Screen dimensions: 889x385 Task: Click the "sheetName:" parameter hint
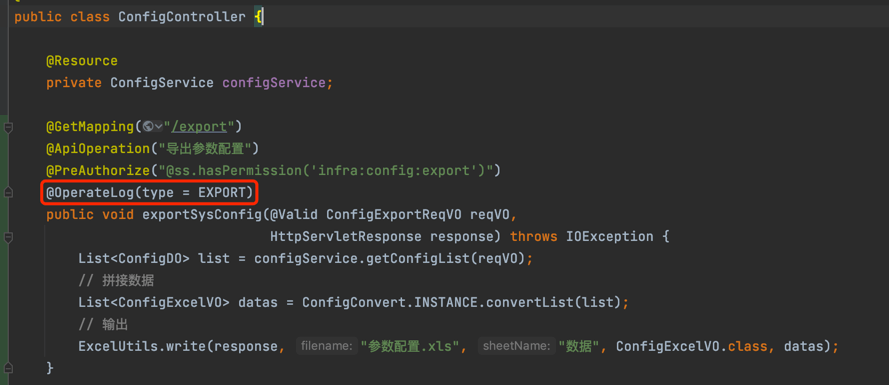(516, 346)
